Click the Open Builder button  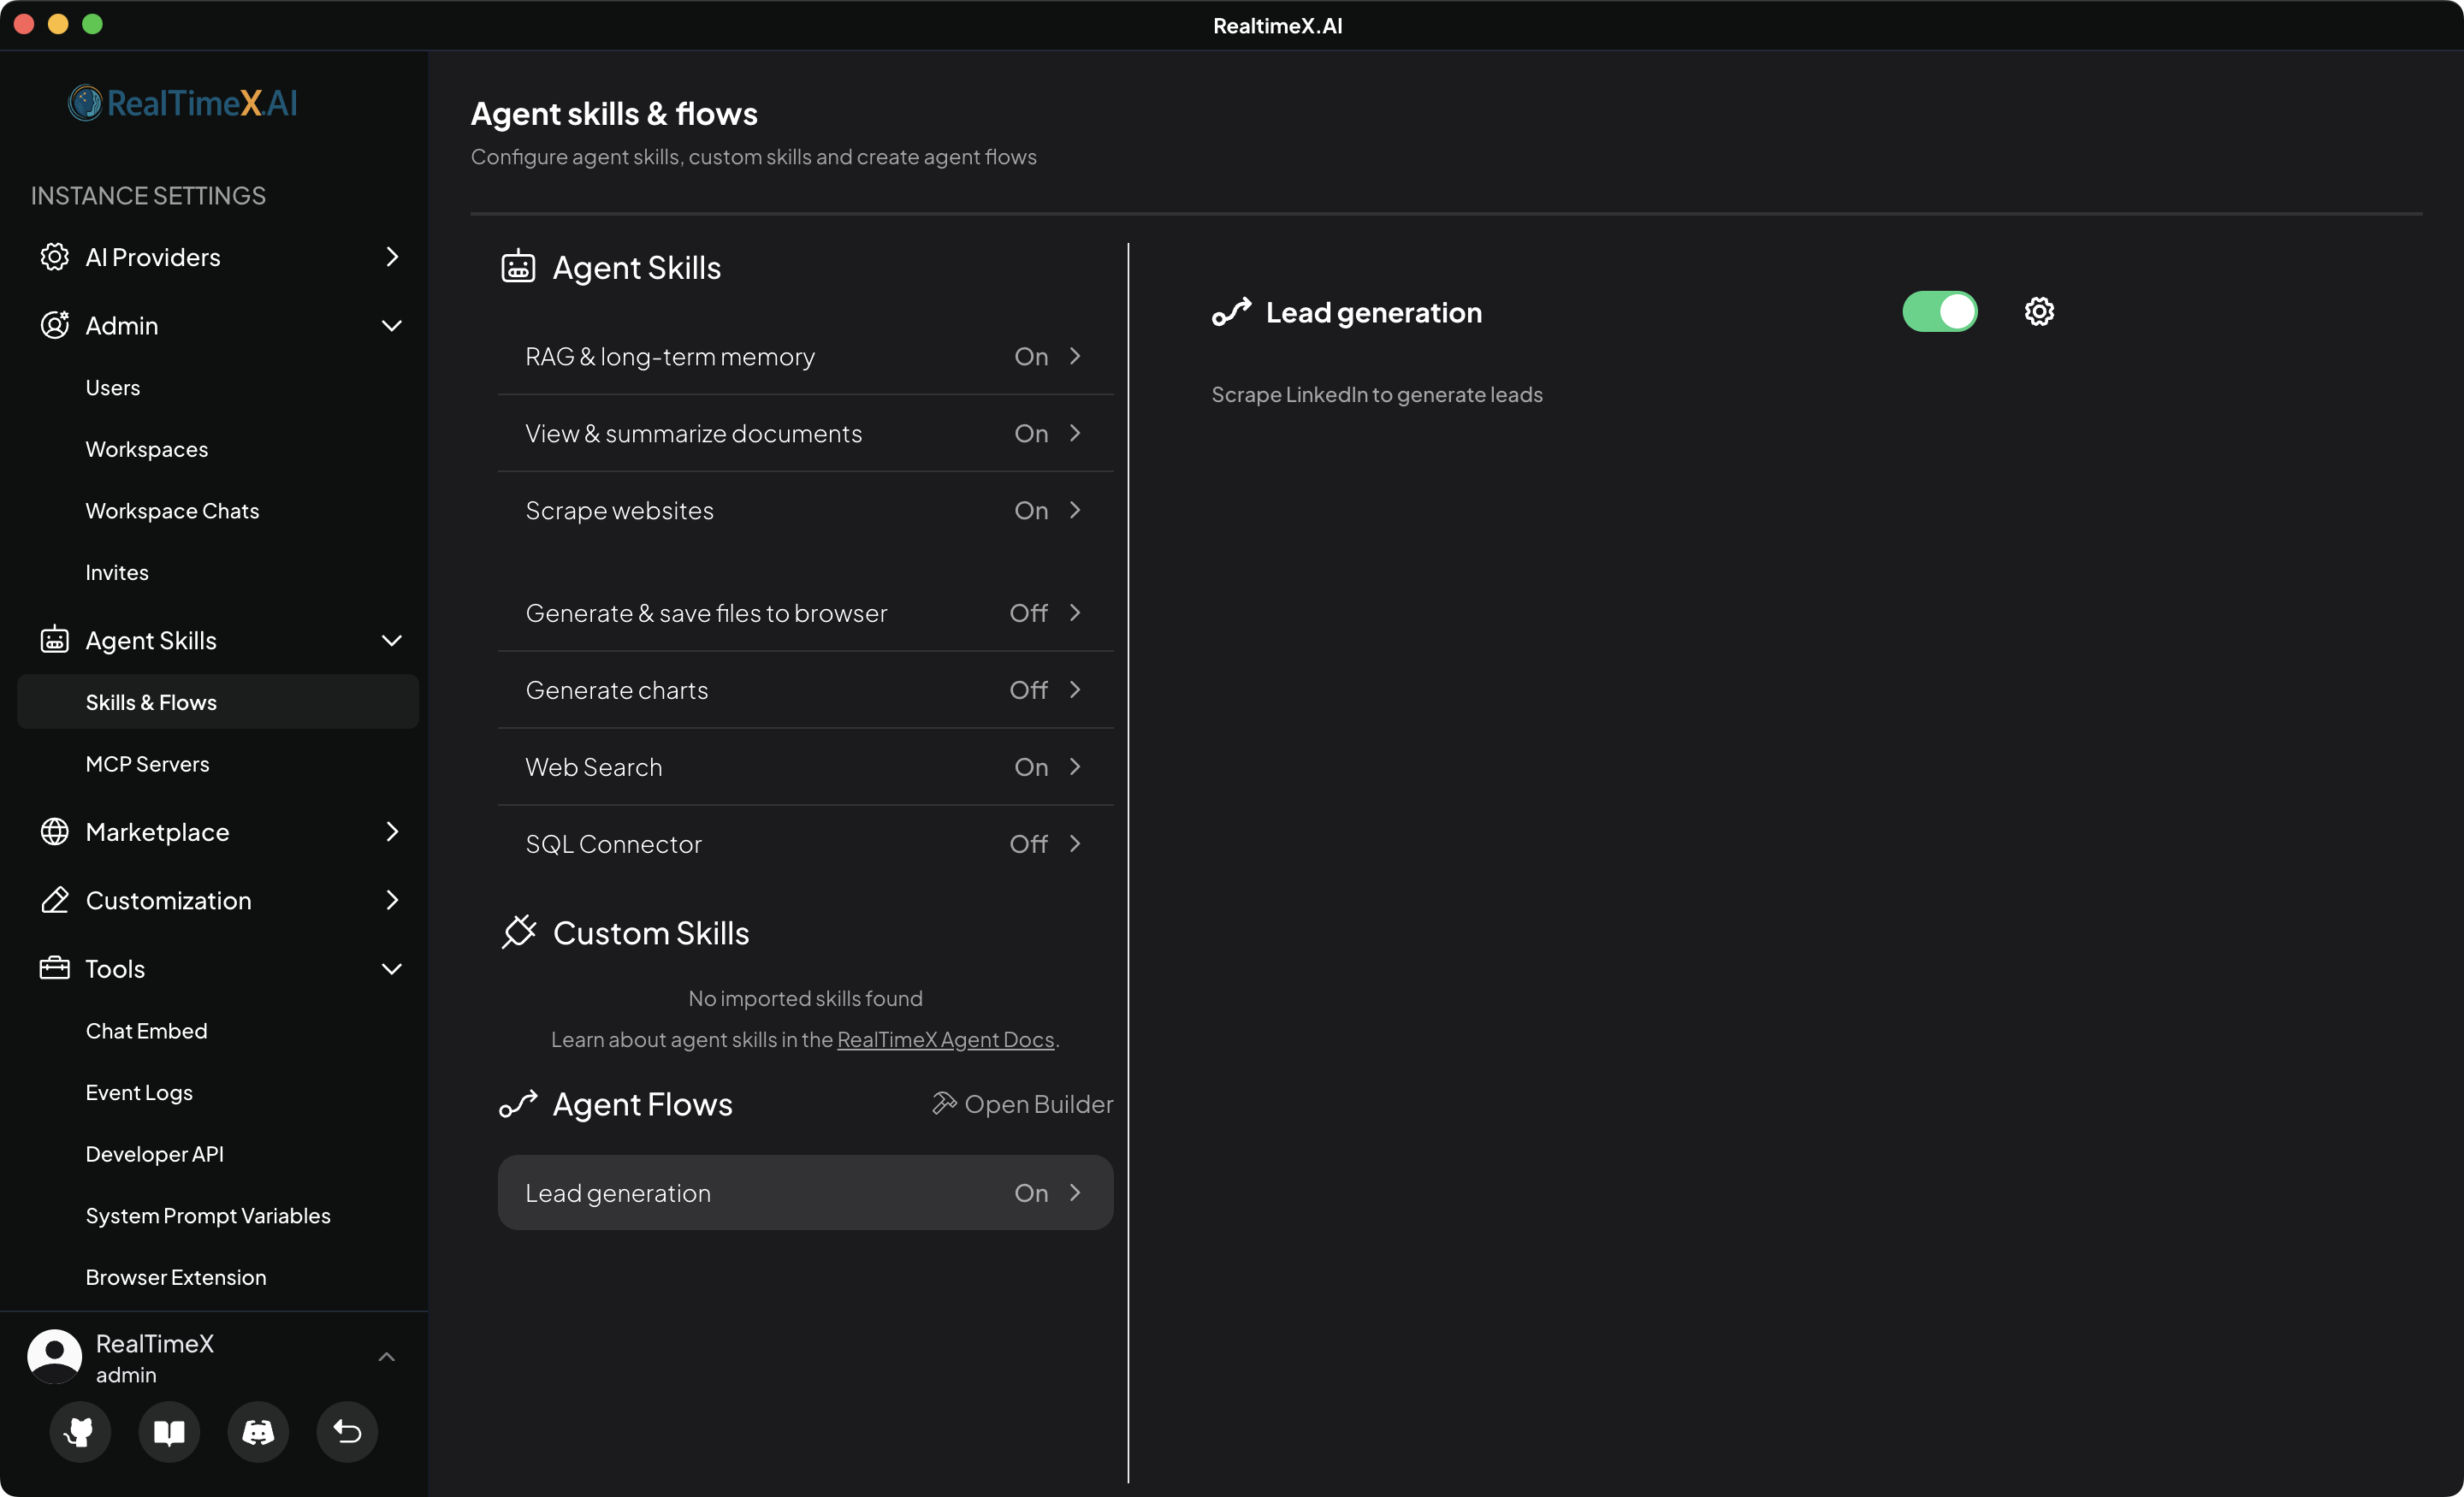[x=1022, y=1104]
